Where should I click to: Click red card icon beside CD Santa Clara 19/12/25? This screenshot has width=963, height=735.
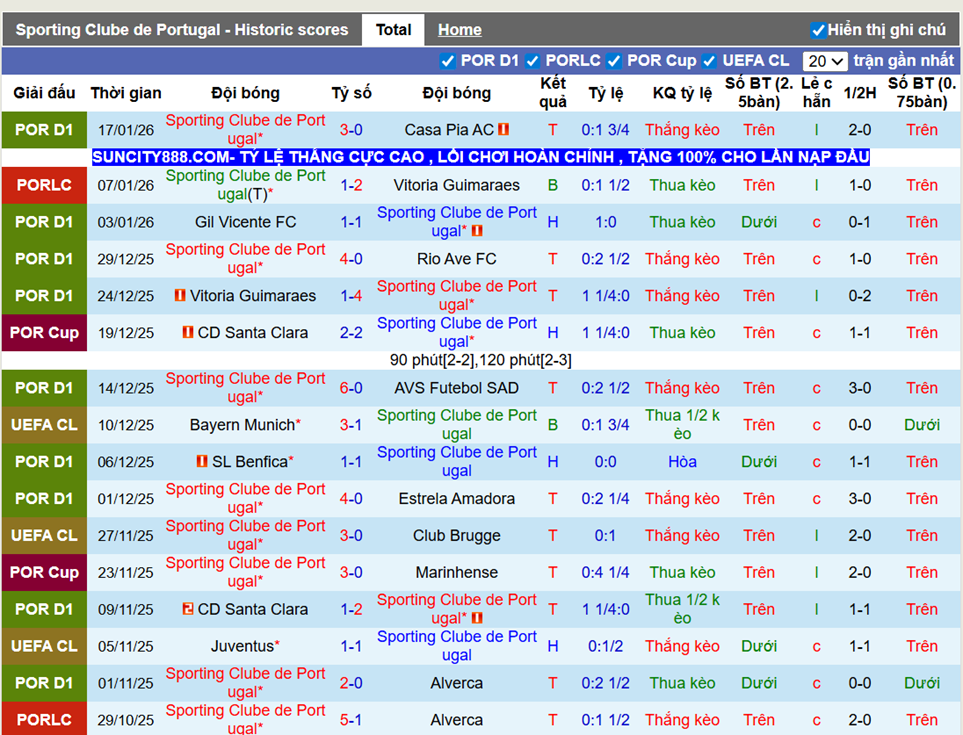point(188,332)
